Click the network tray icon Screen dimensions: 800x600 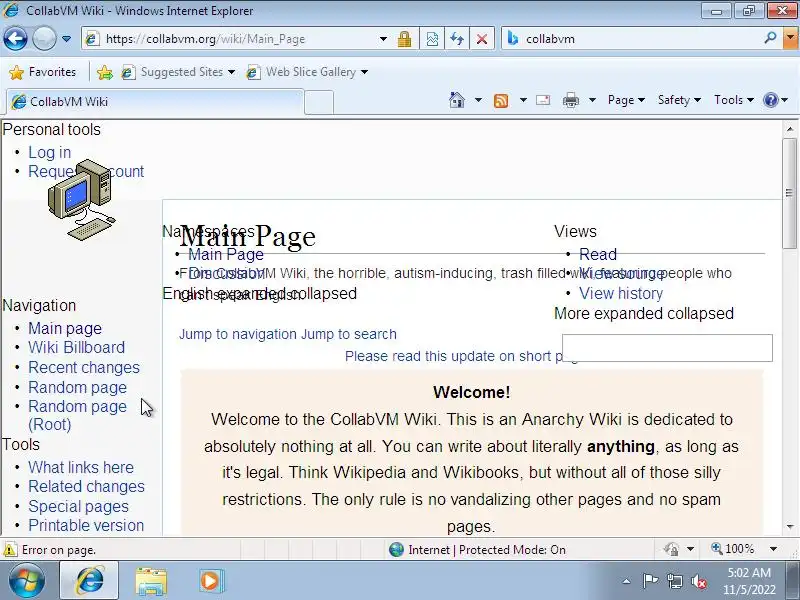point(675,581)
